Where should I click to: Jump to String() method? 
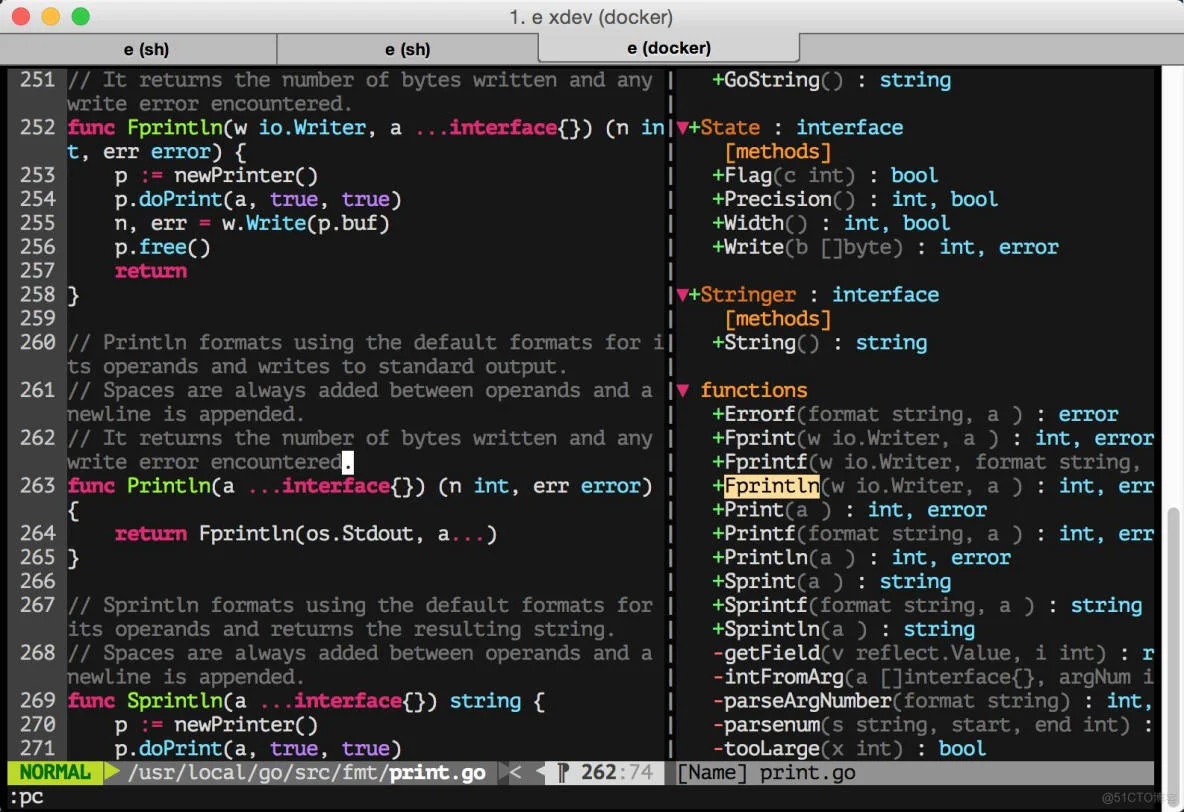click(x=819, y=343)
